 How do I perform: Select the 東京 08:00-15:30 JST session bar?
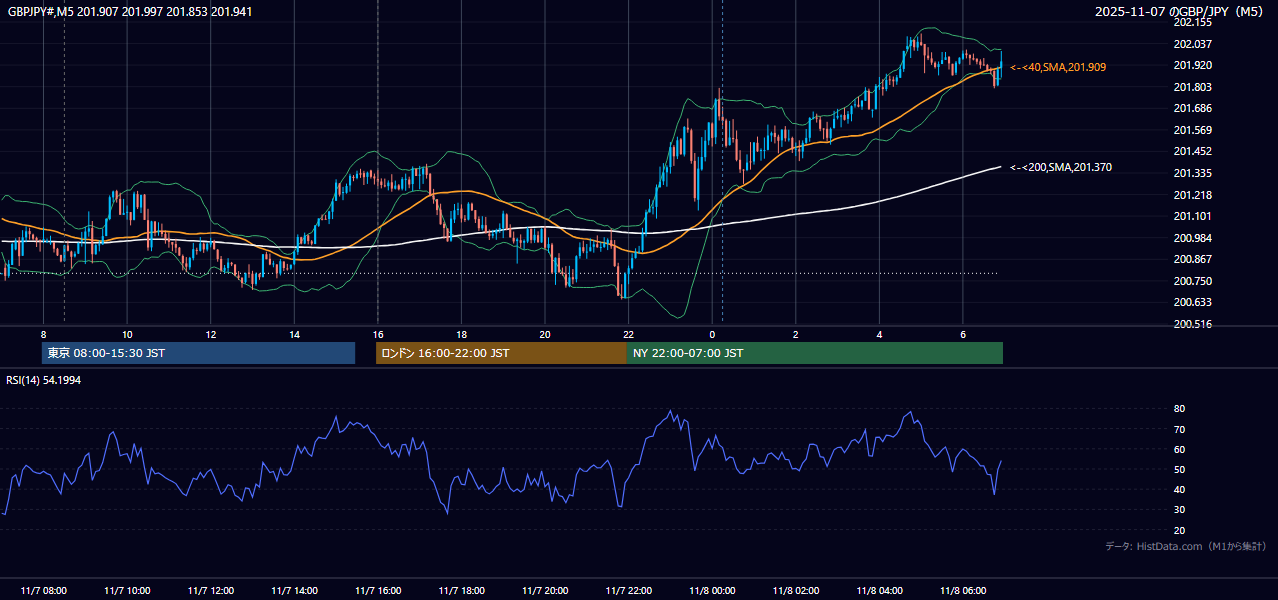[198, 353]
